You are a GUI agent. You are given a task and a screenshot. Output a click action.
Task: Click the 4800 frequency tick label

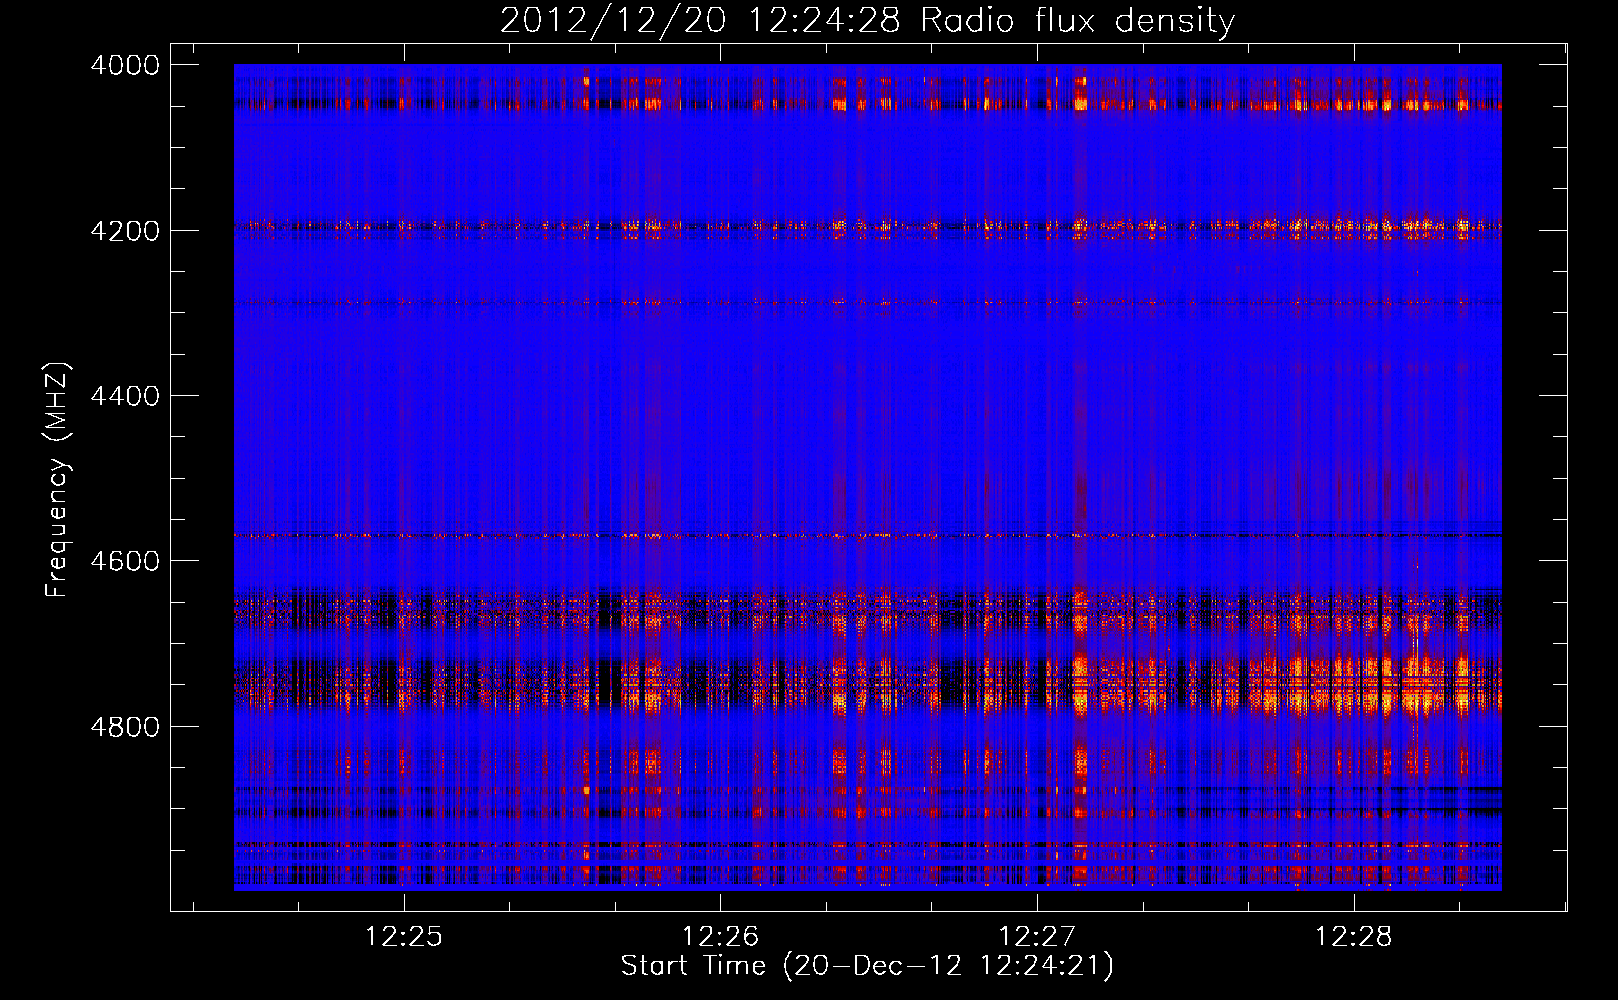coord(125,727)
